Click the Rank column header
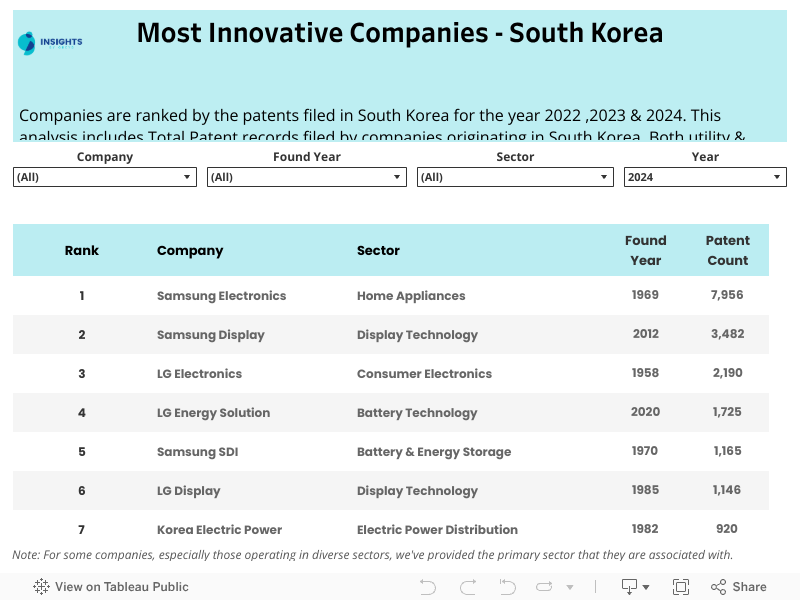The image size is (800, 600). 82,251
